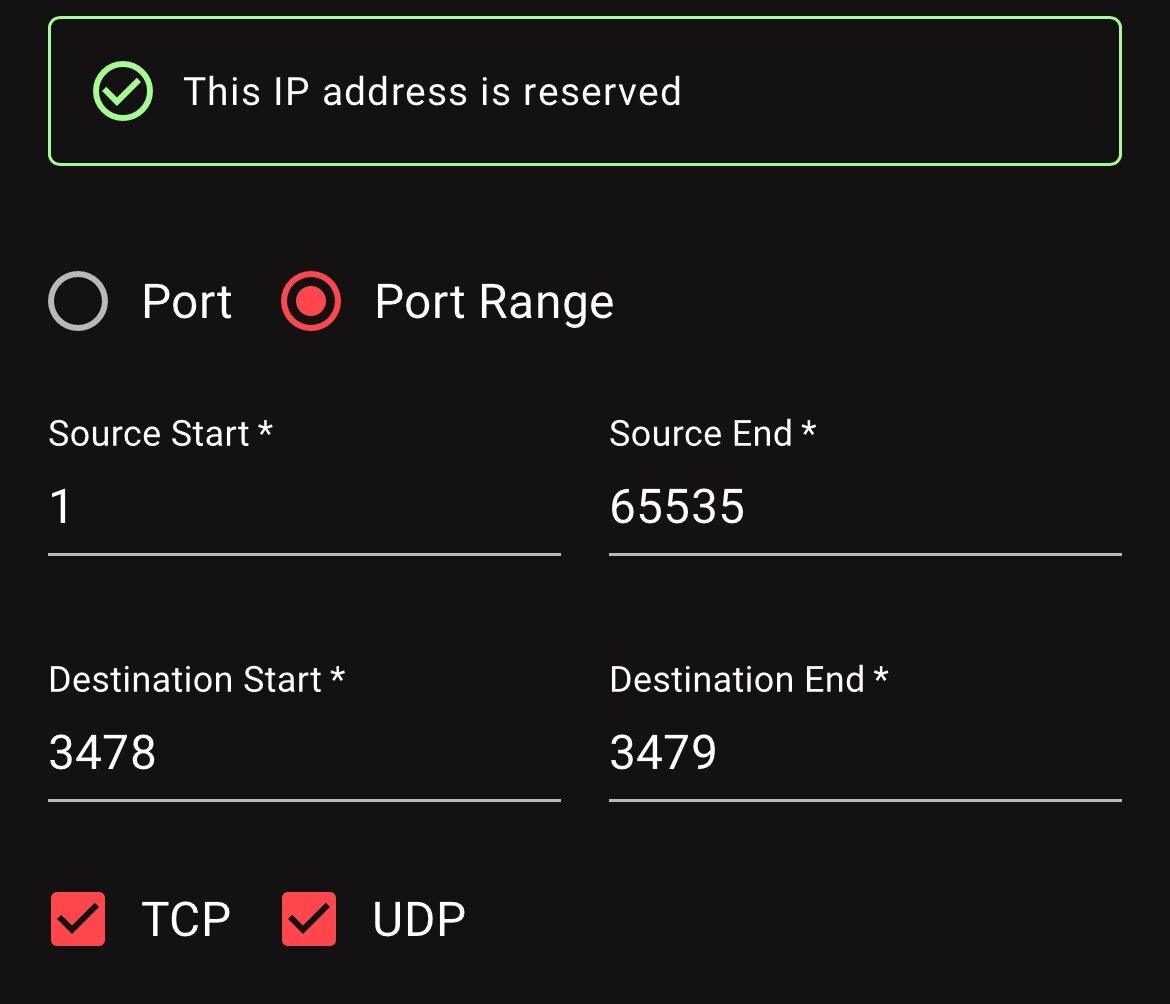The image size is (1170, 1004).
Task: Click the "Port" option label
Action: 187,301
